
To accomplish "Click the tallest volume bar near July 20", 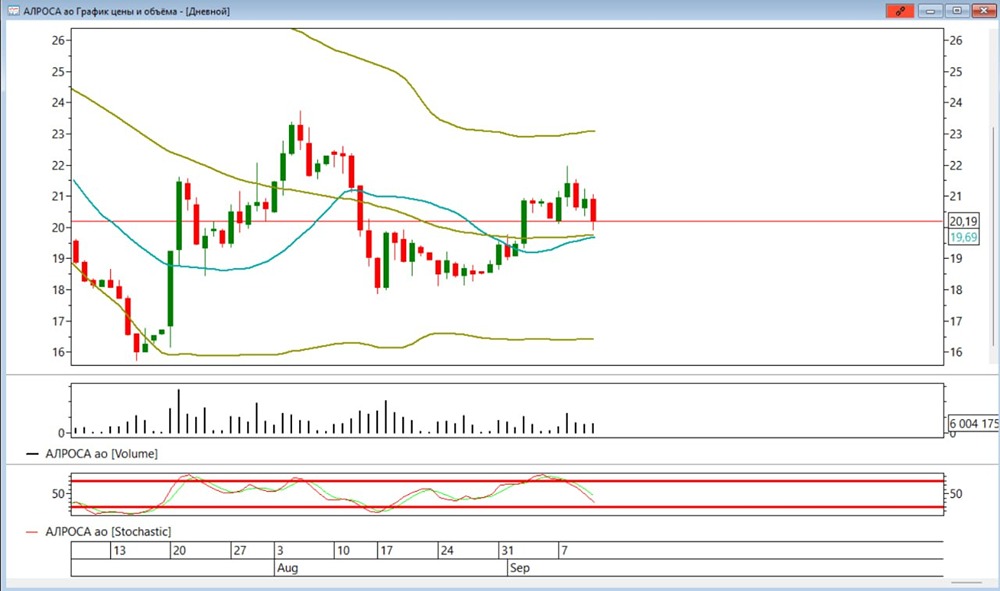I will tap(179, 411).
